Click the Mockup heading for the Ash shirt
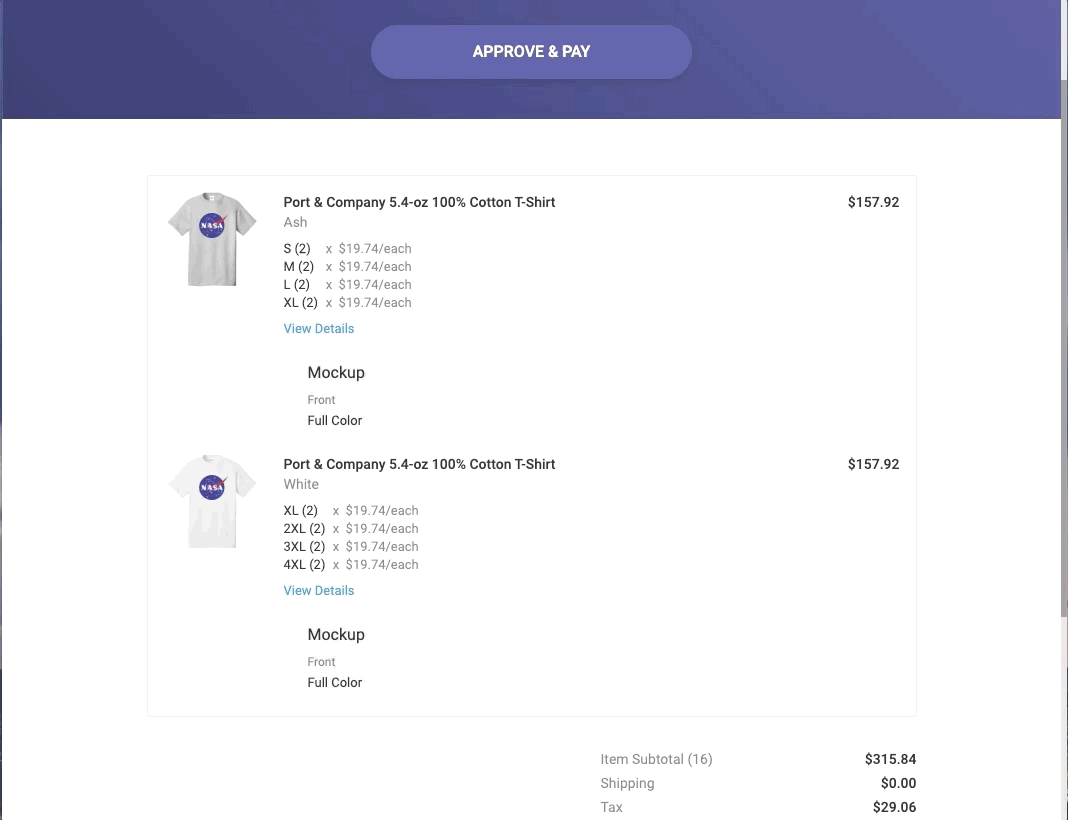 pos(336,372)
